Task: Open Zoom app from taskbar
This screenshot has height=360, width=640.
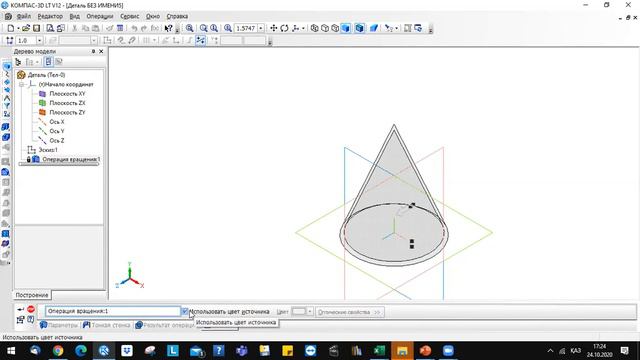Action: pos(448,351)
